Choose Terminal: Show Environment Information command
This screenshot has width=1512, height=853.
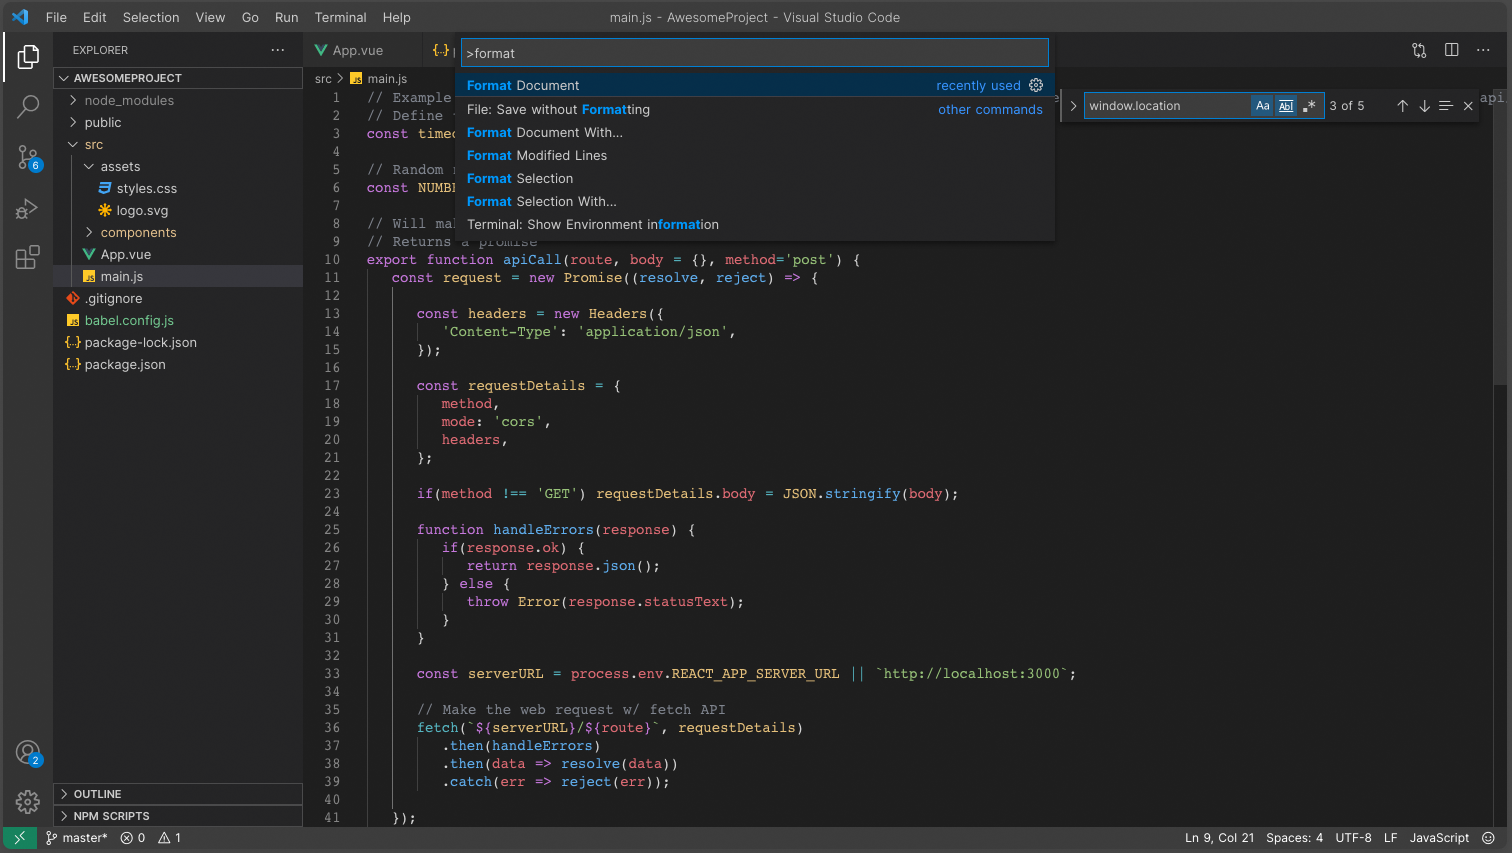coord(755,224)
